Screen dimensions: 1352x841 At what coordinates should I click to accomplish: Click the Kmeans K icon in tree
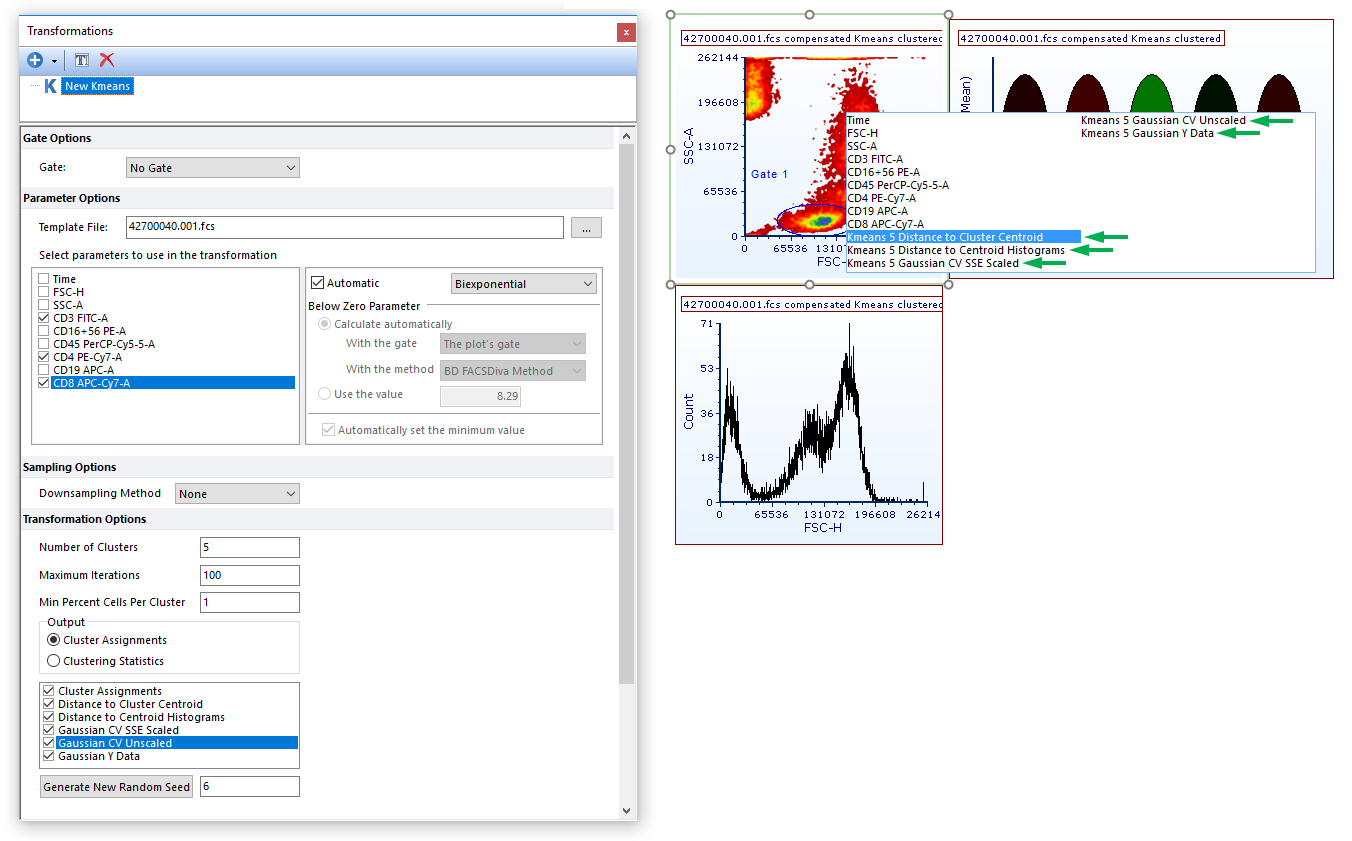pos(50,86)
